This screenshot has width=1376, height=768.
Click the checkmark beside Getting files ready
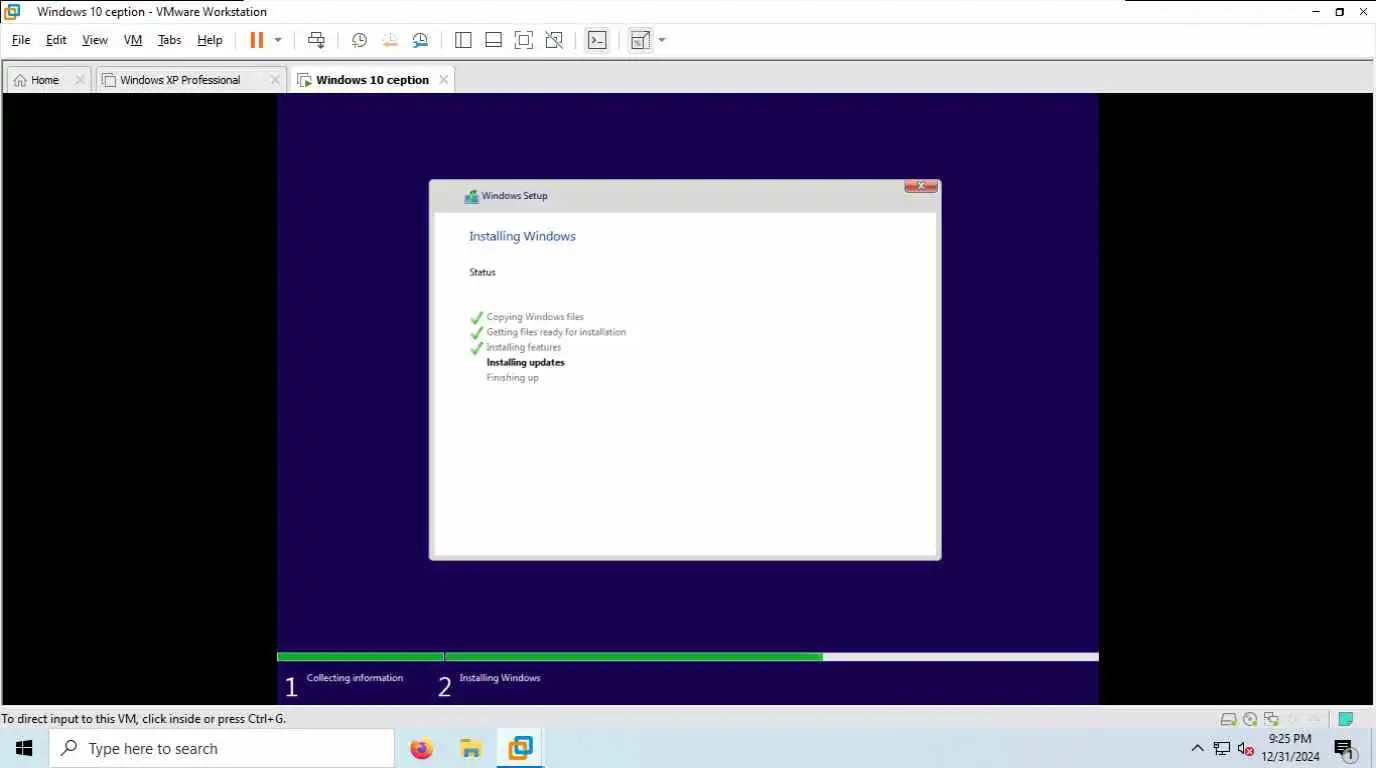477,333
